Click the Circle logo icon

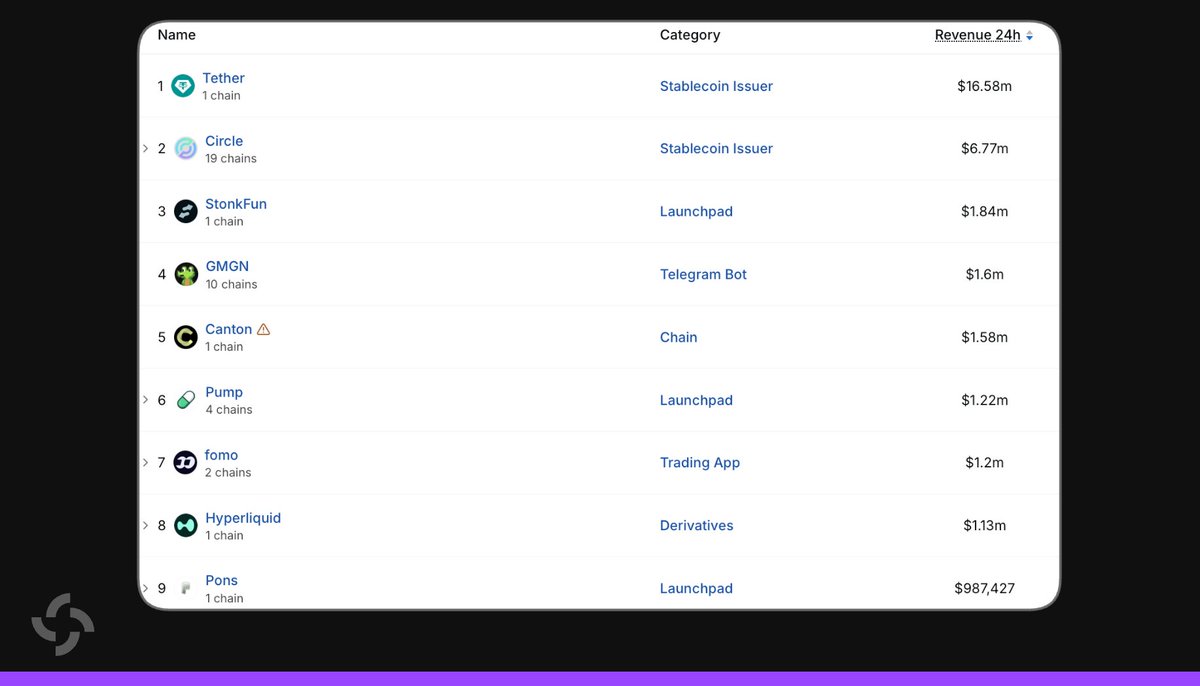coord(186,149)
